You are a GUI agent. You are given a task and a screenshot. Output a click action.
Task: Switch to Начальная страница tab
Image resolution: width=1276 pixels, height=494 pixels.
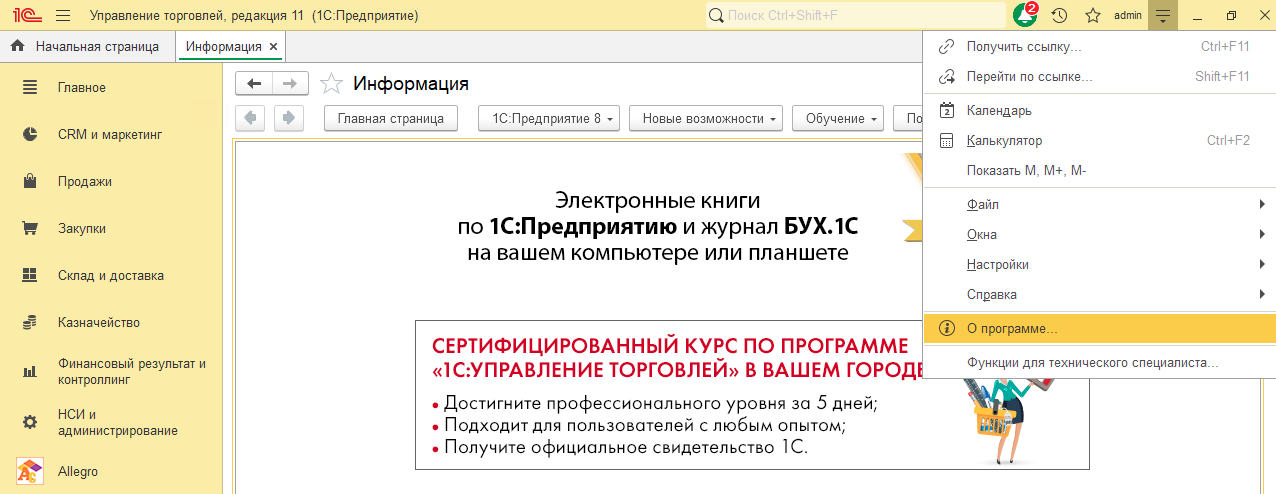(x=87, y=46)
